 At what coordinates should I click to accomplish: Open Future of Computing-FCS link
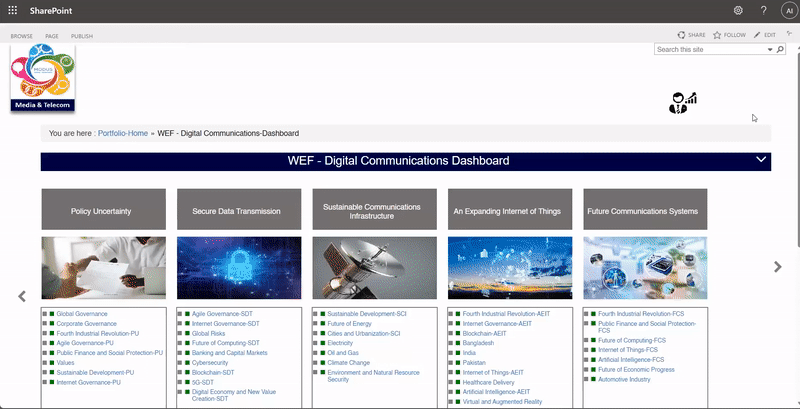[x=632, y=340]
